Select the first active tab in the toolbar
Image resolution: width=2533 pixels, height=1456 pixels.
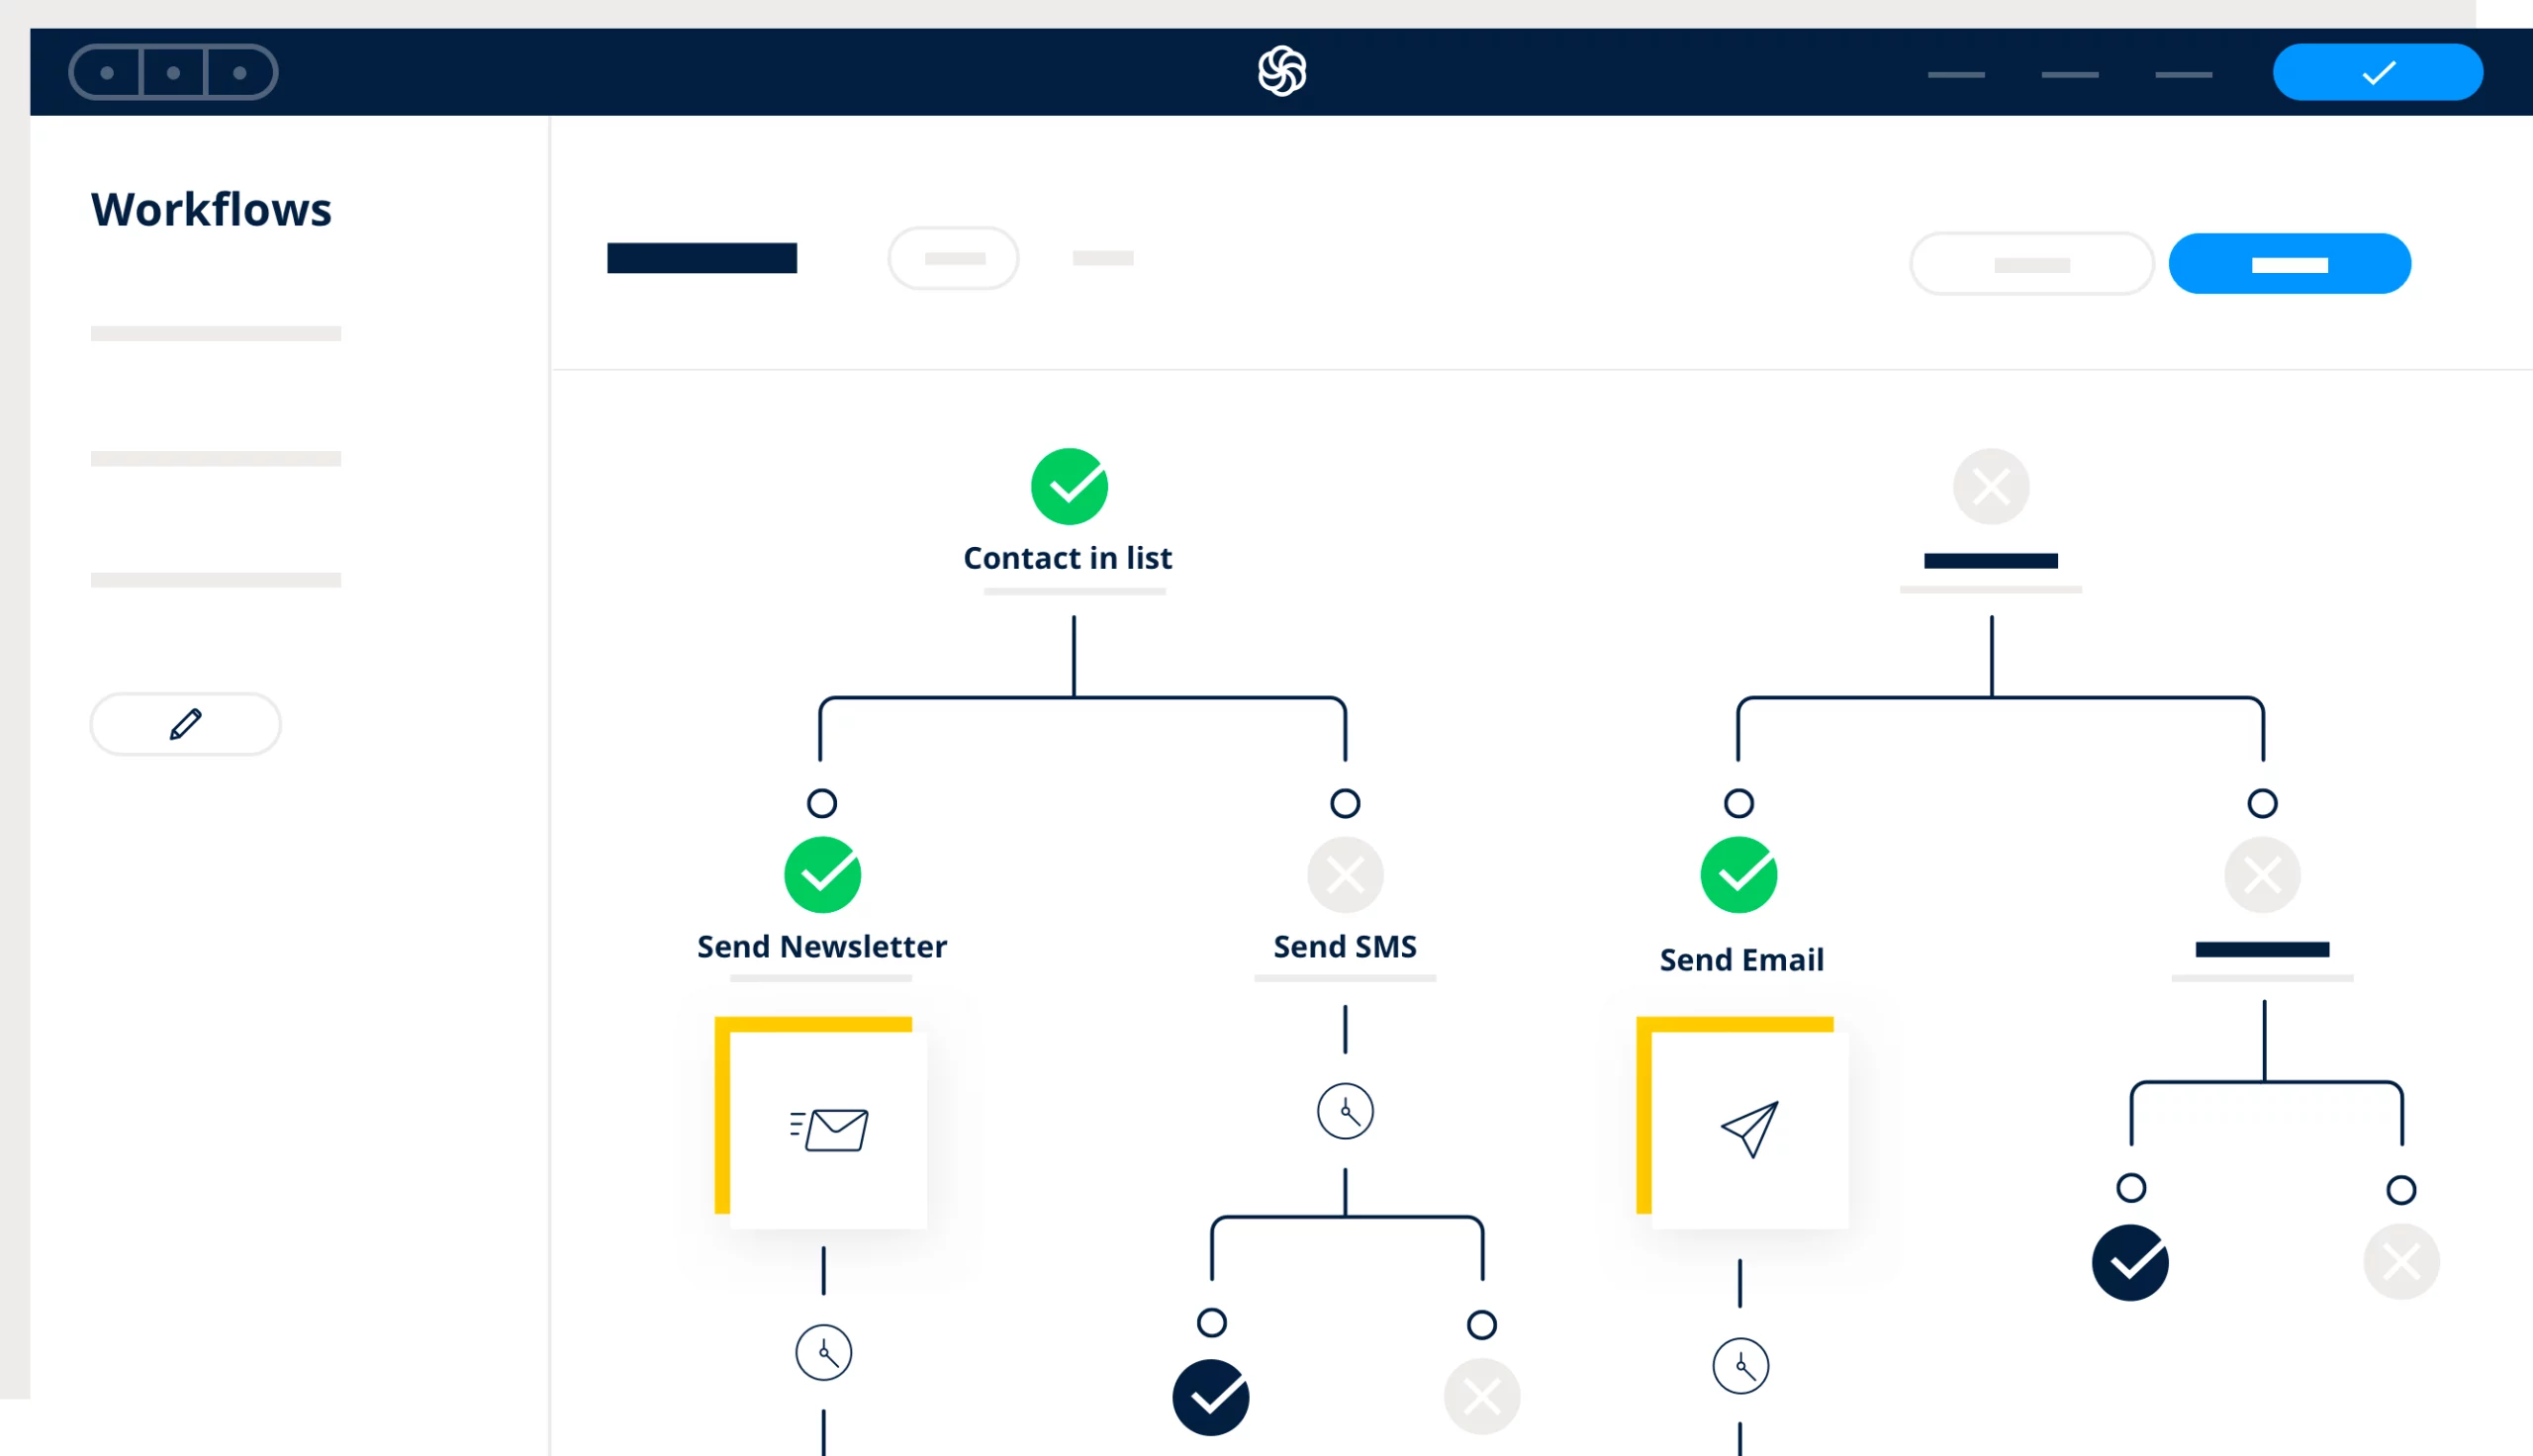pyautogui.click(x=702, y=257)
